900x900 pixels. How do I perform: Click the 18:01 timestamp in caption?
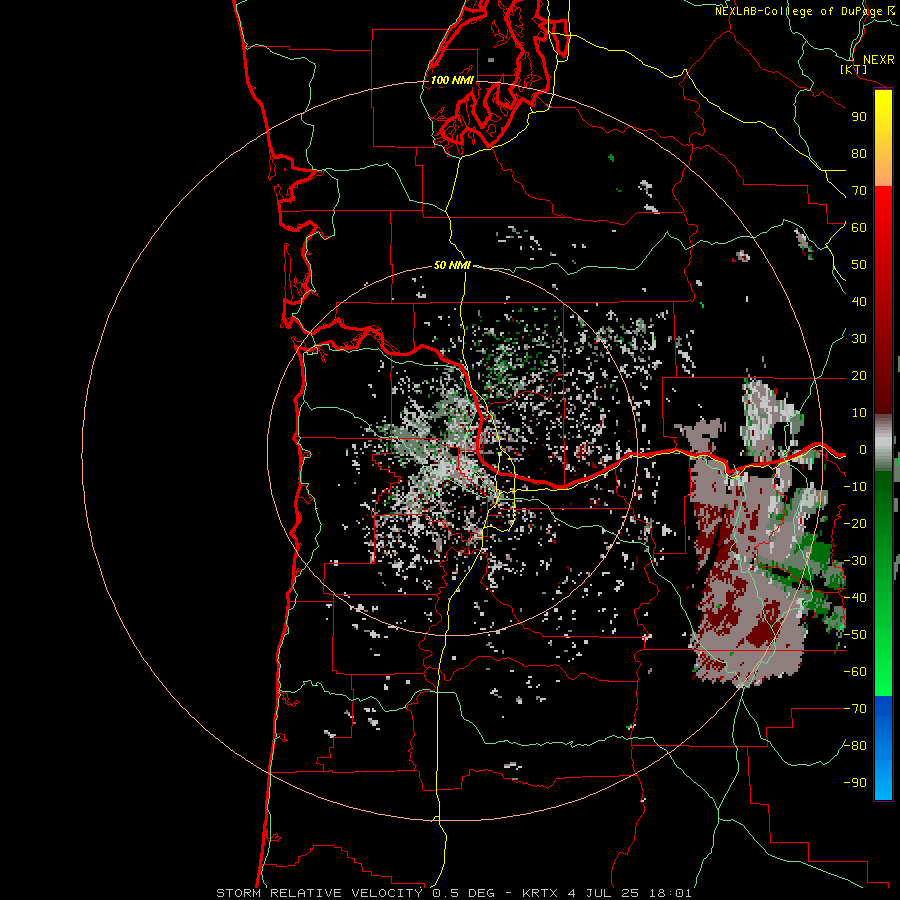pos(670,893)
